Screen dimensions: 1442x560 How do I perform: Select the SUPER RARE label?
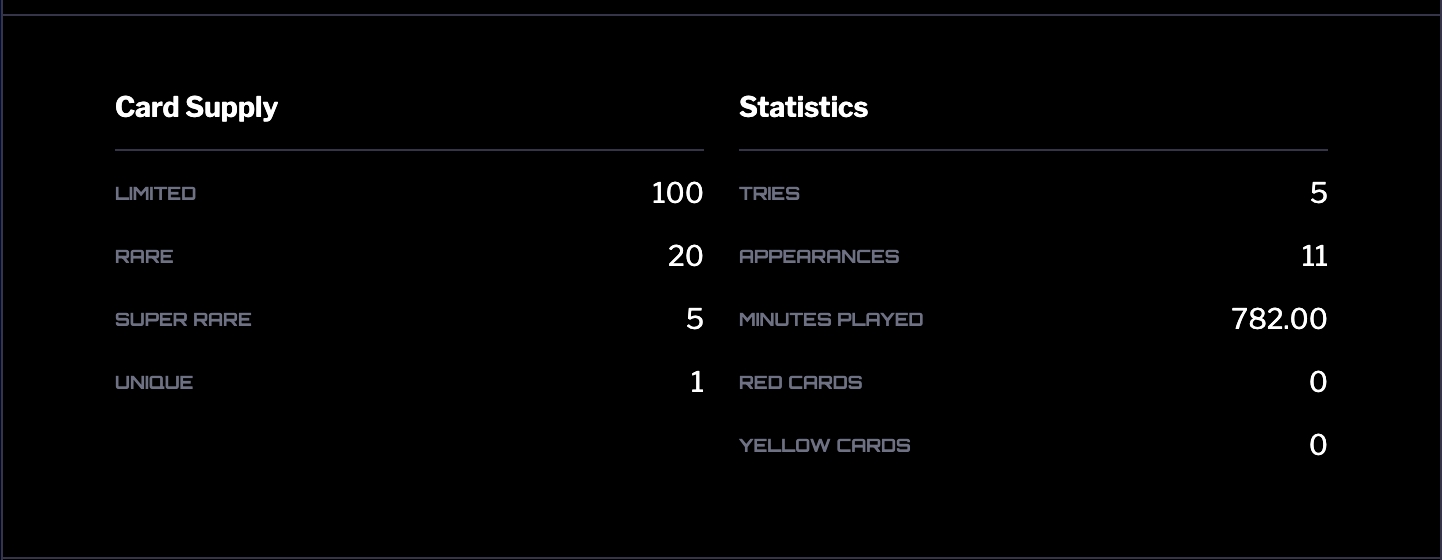pyautogui.click(x=183, y=319)
